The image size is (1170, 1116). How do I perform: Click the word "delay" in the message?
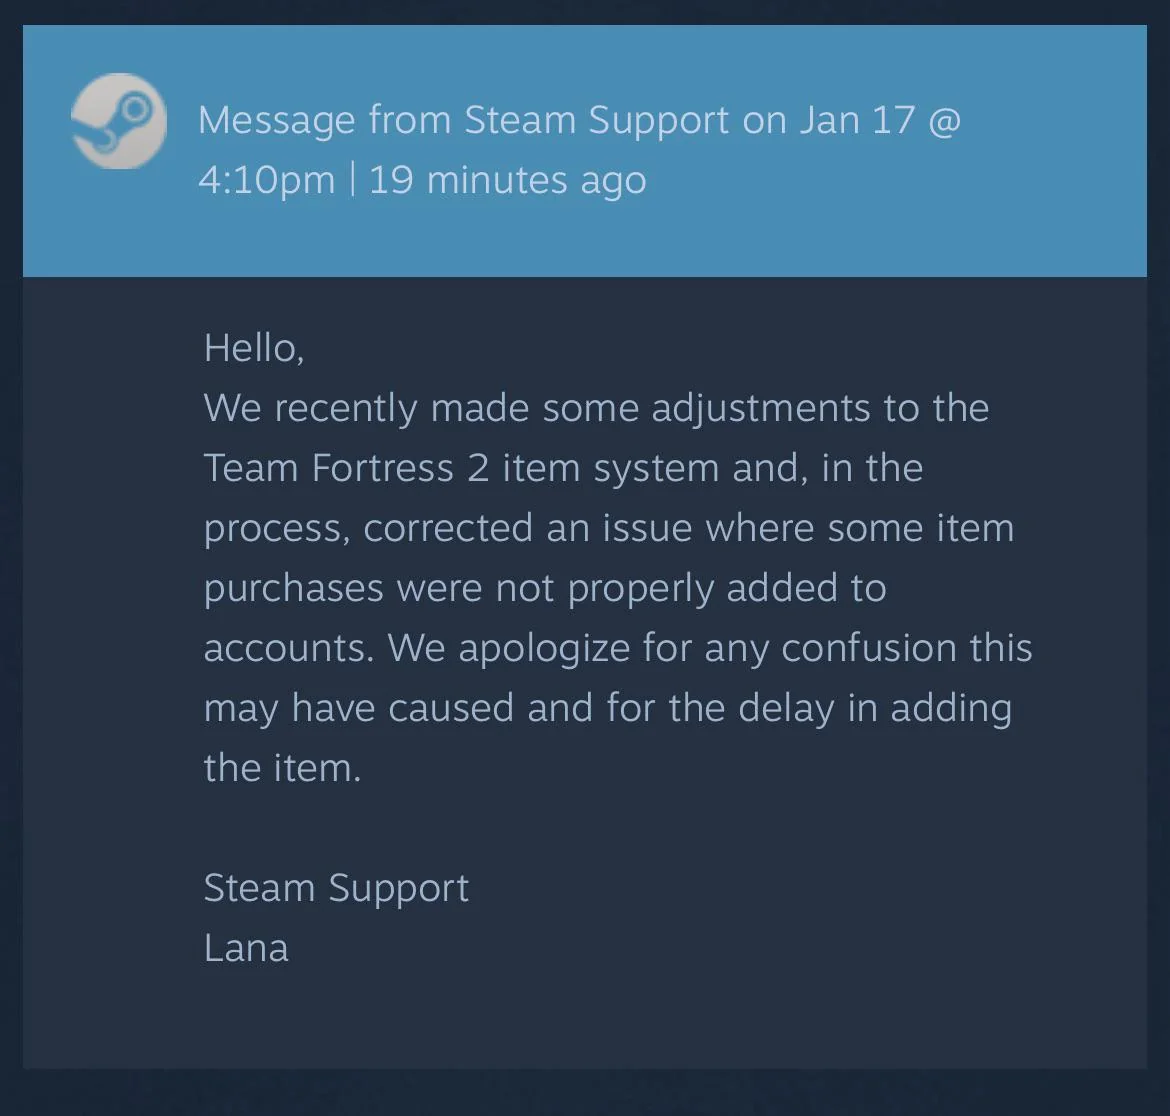point(786,709)
